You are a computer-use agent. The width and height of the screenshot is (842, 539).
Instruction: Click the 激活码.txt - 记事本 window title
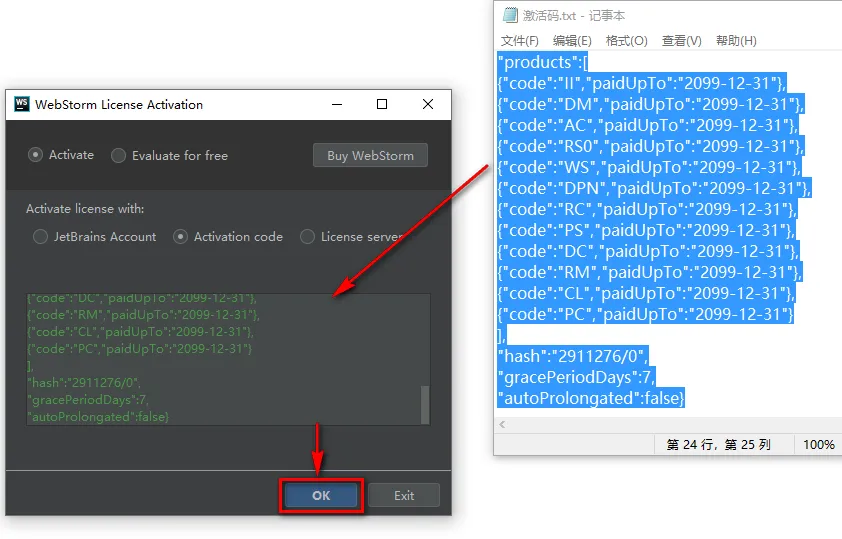click(574, 16)
